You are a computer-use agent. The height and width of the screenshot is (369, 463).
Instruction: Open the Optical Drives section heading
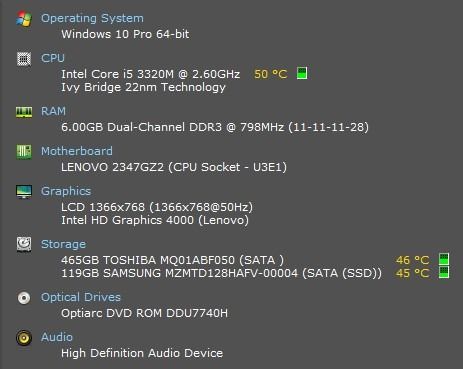pos(81,297)
